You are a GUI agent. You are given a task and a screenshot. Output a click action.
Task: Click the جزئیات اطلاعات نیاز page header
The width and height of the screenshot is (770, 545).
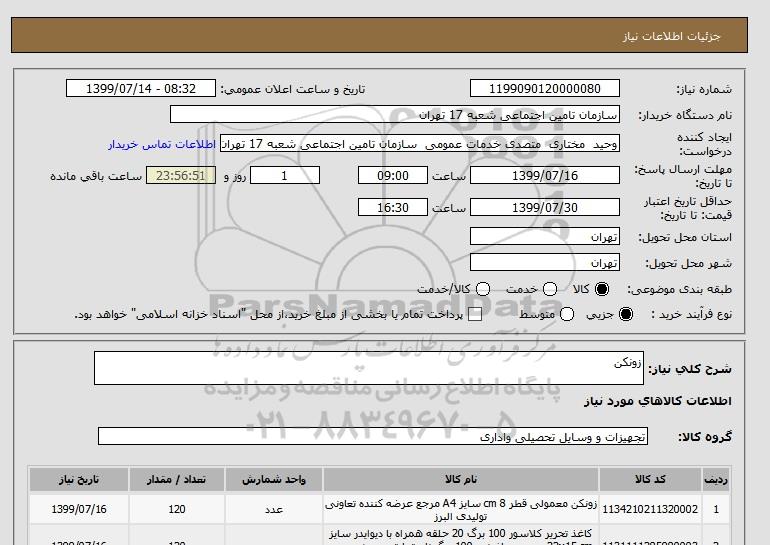671,36
